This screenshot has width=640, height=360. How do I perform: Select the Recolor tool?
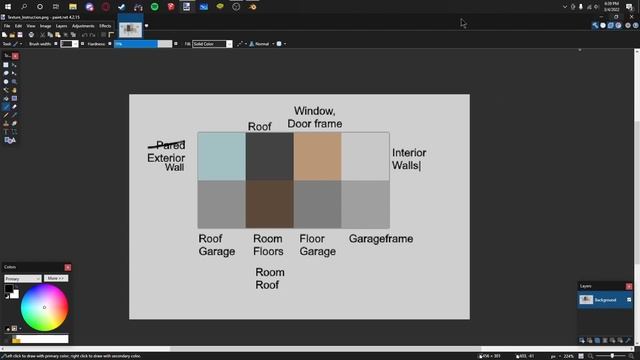coord(14,123)
